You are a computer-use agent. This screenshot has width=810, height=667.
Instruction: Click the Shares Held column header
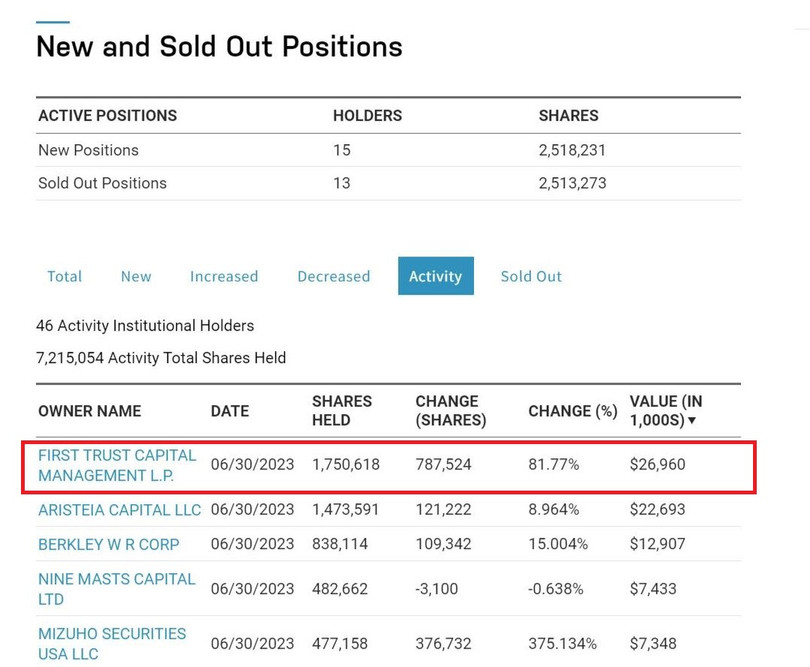pyautogui.click(x=342, y=410)
